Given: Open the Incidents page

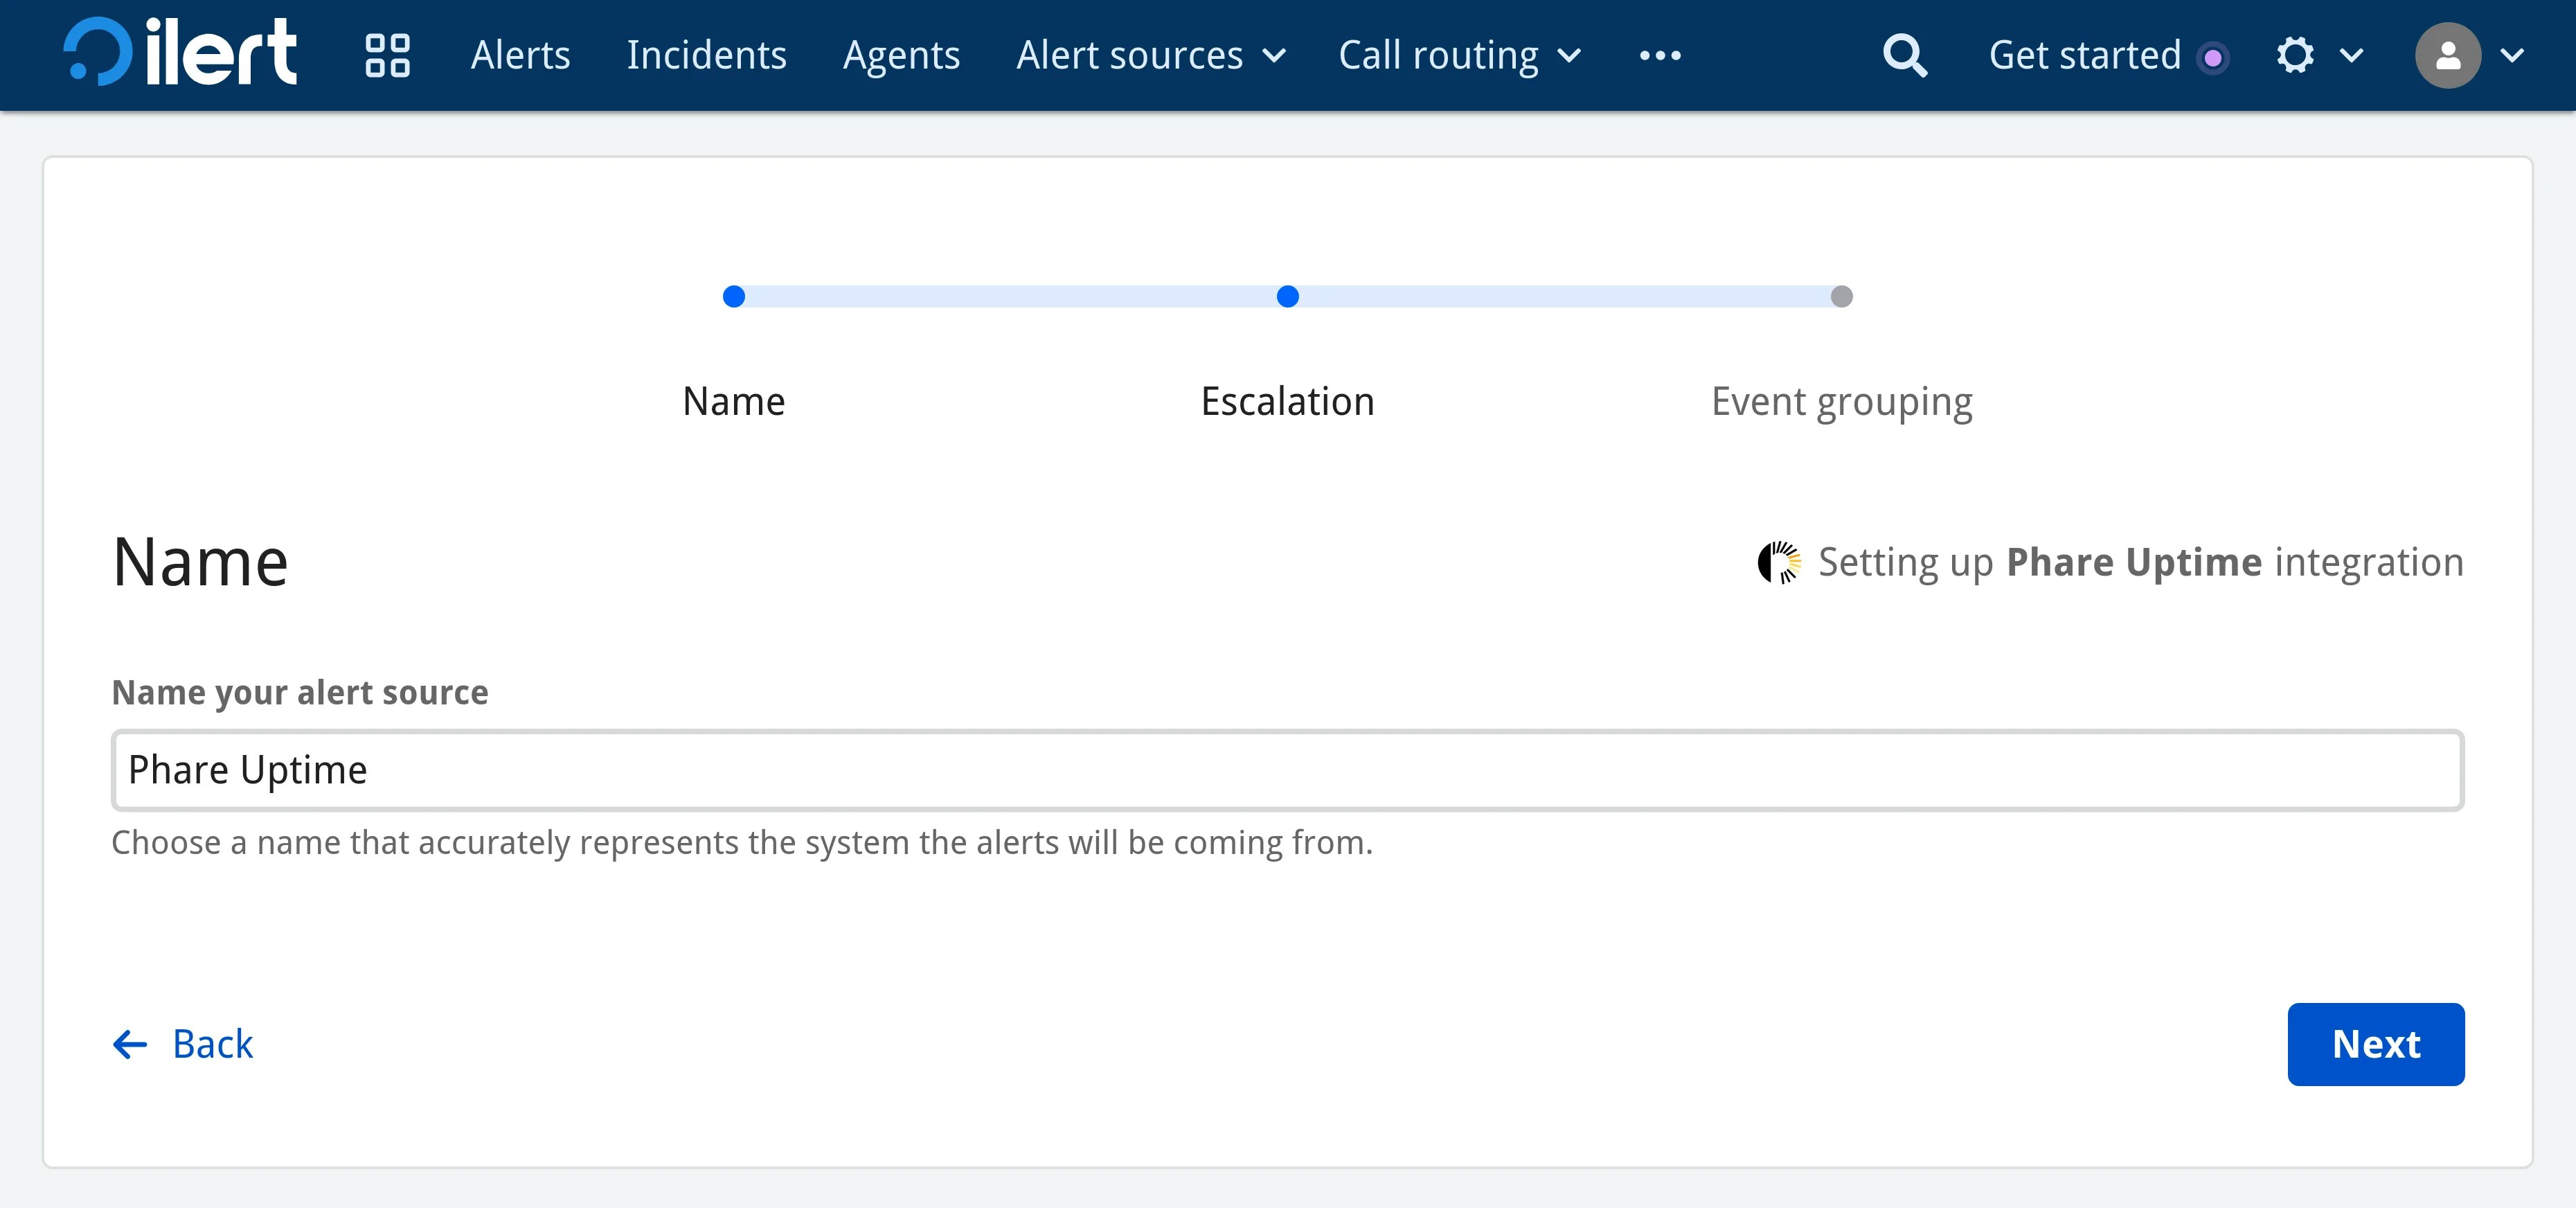Looking at the screenshot, I should [x=706, y=55].
